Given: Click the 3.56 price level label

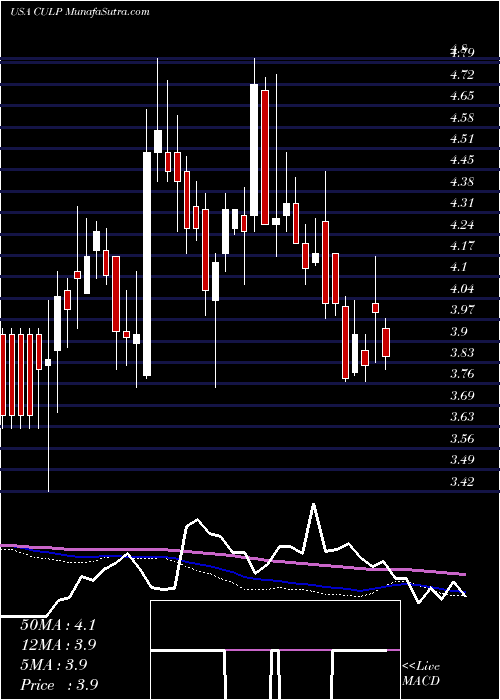Looking at the screenshot, I should tap(462, 438).
